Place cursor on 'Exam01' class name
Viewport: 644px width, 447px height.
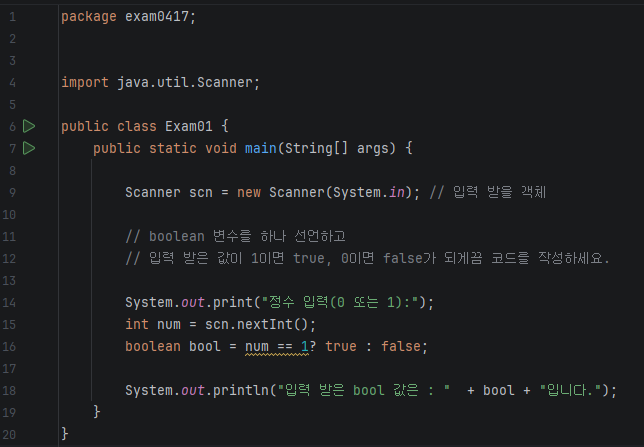tap(189, 126)
